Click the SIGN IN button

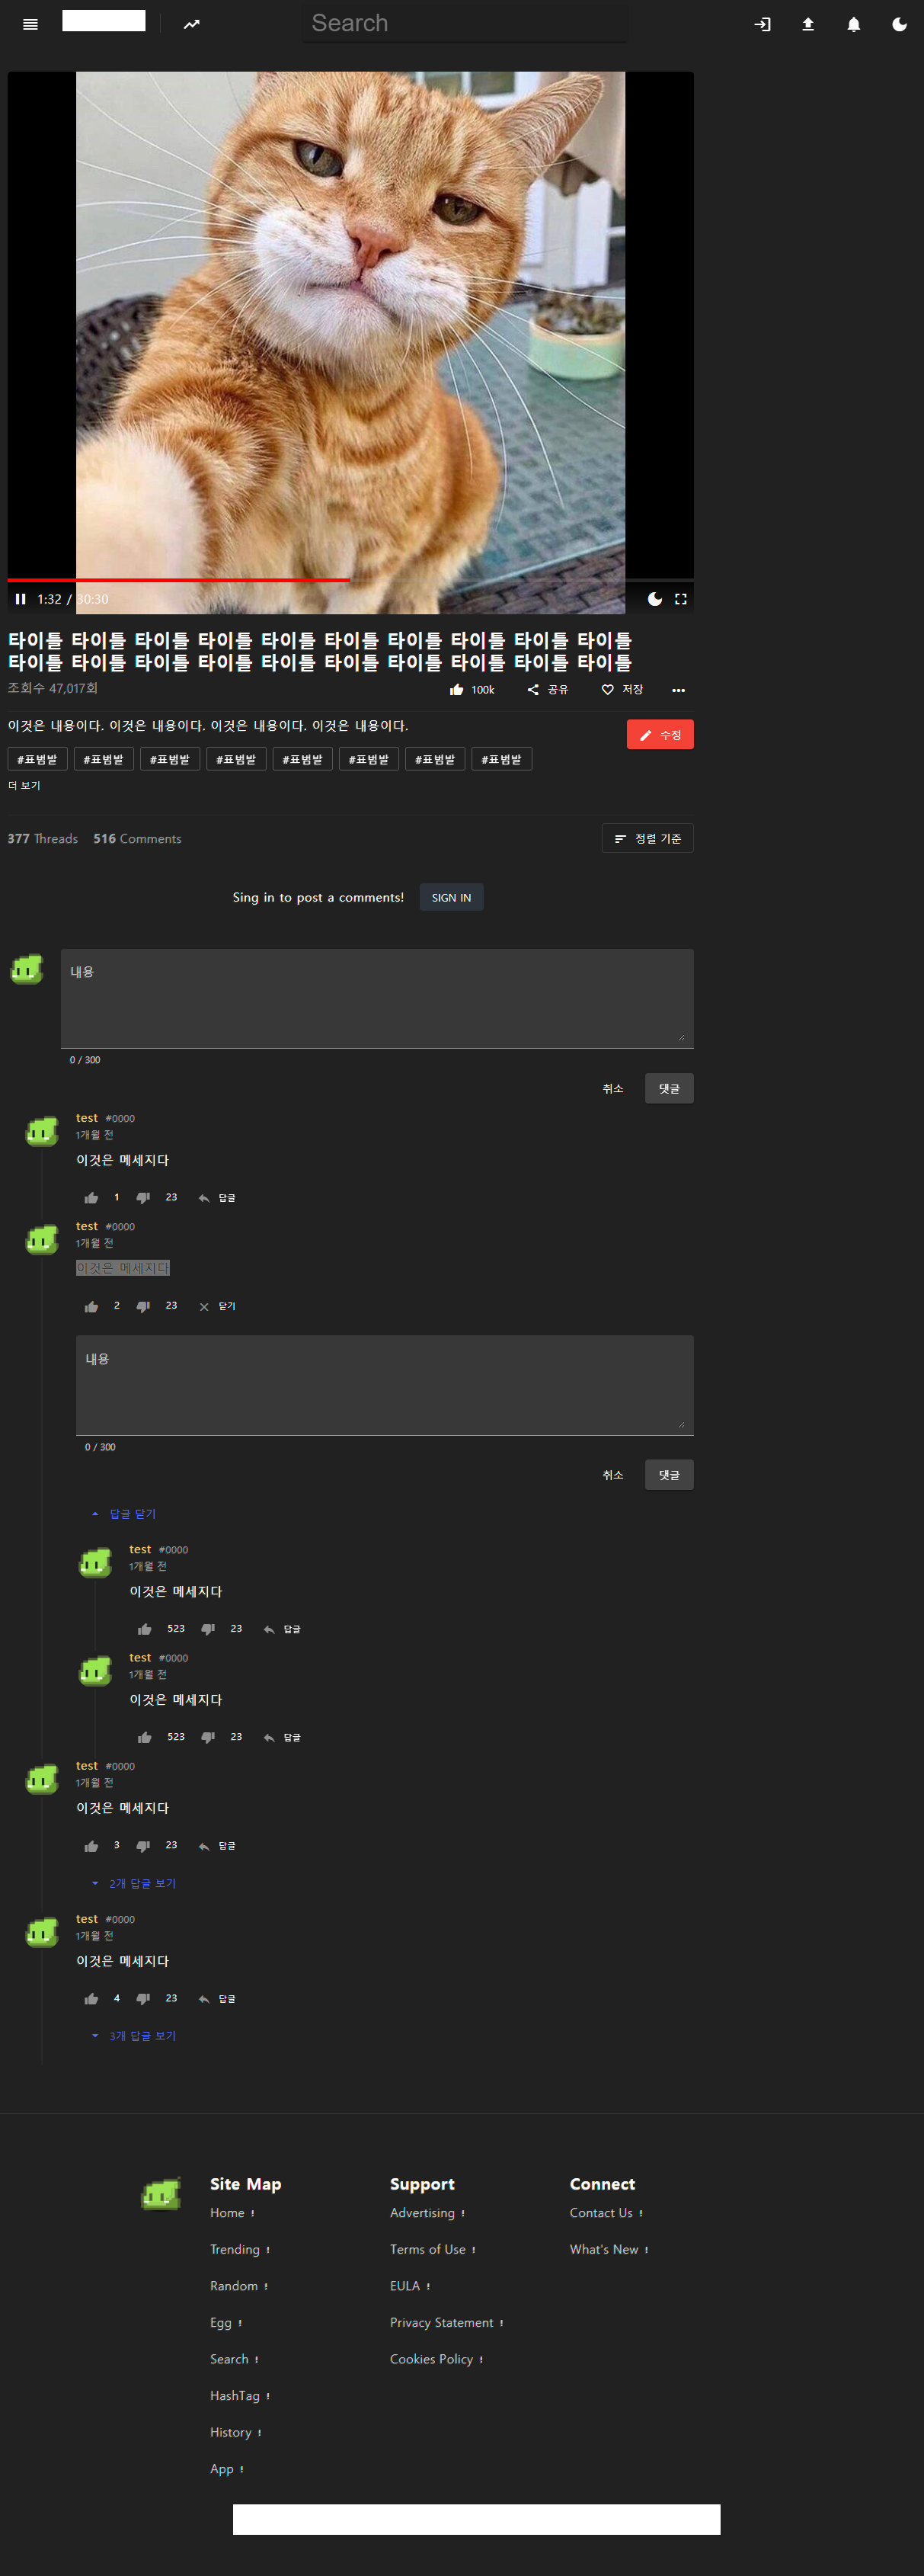click(x=451, y=898)
